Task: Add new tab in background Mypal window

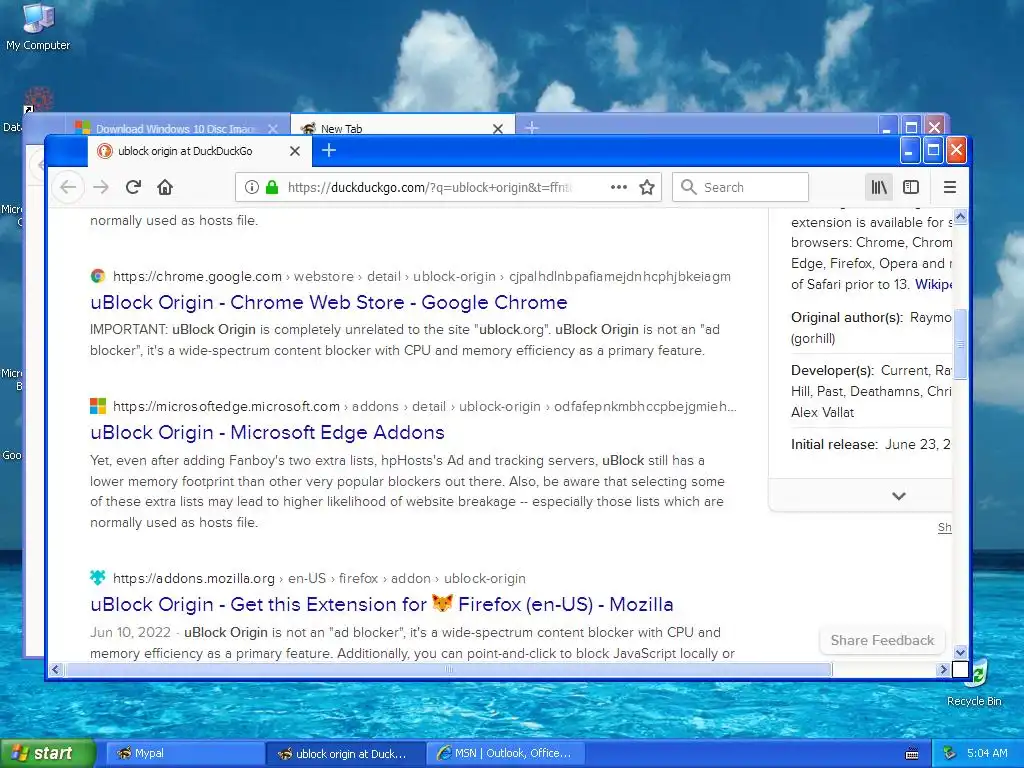Action: coord(532,127)
